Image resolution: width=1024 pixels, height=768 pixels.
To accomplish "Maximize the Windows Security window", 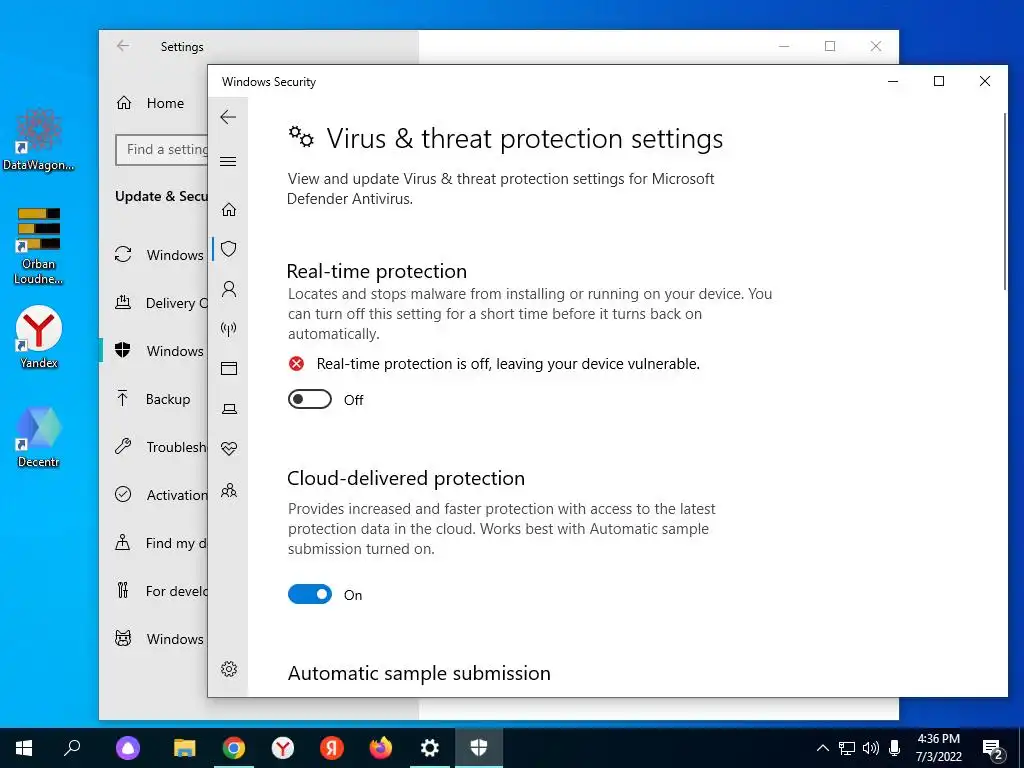I will tap(939, 81).
